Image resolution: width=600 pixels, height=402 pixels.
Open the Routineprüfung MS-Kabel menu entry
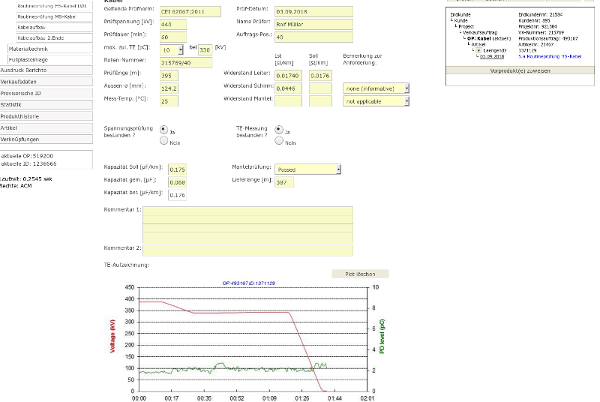click(x=54, y=17)
